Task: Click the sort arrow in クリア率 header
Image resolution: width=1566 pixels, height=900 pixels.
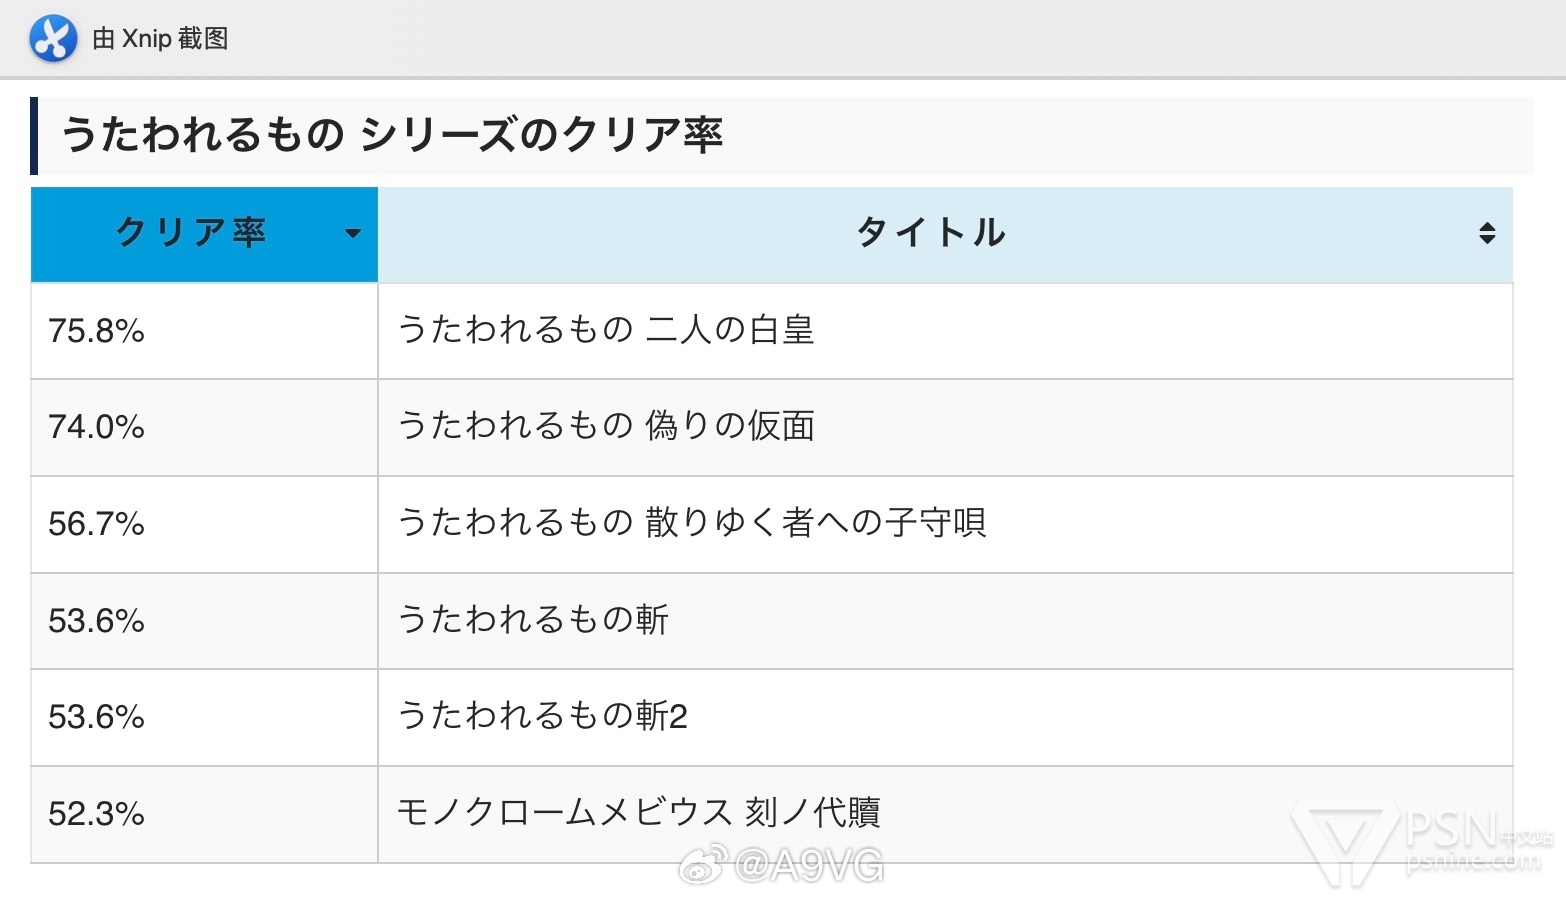Action: [x=352, y=234]
